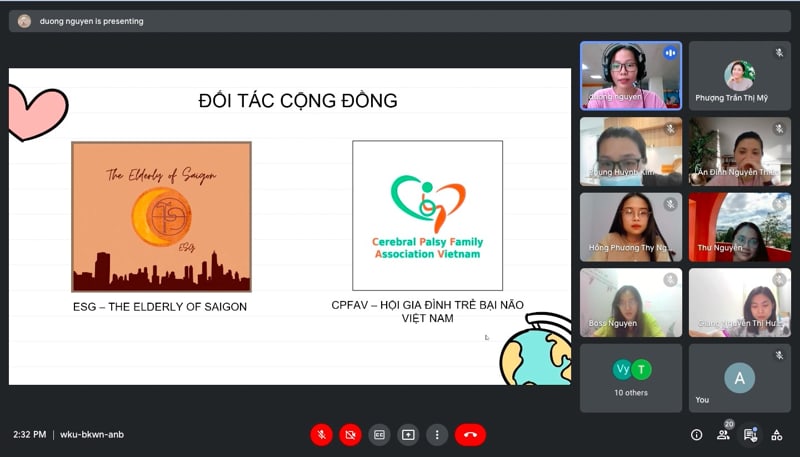Expand the "10 others" participants tile
The image size is (800, 457).
click(x=631, y=378)
